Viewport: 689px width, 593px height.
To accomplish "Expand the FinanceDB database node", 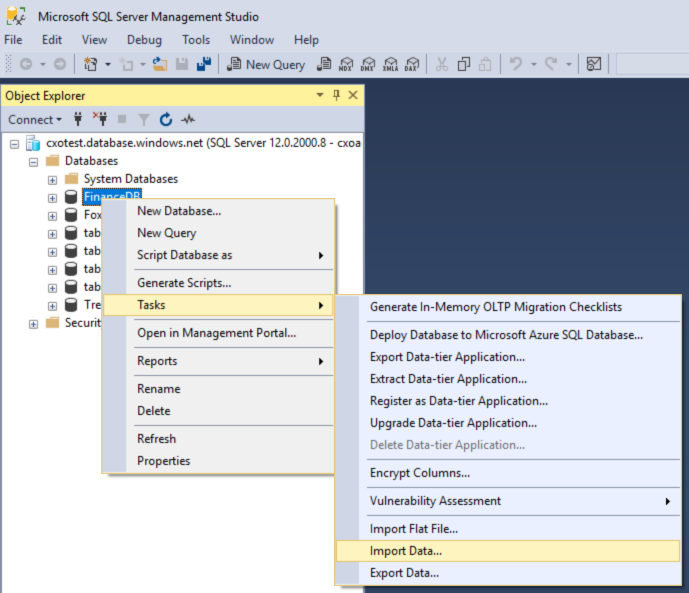I will (x=52, y=198).
